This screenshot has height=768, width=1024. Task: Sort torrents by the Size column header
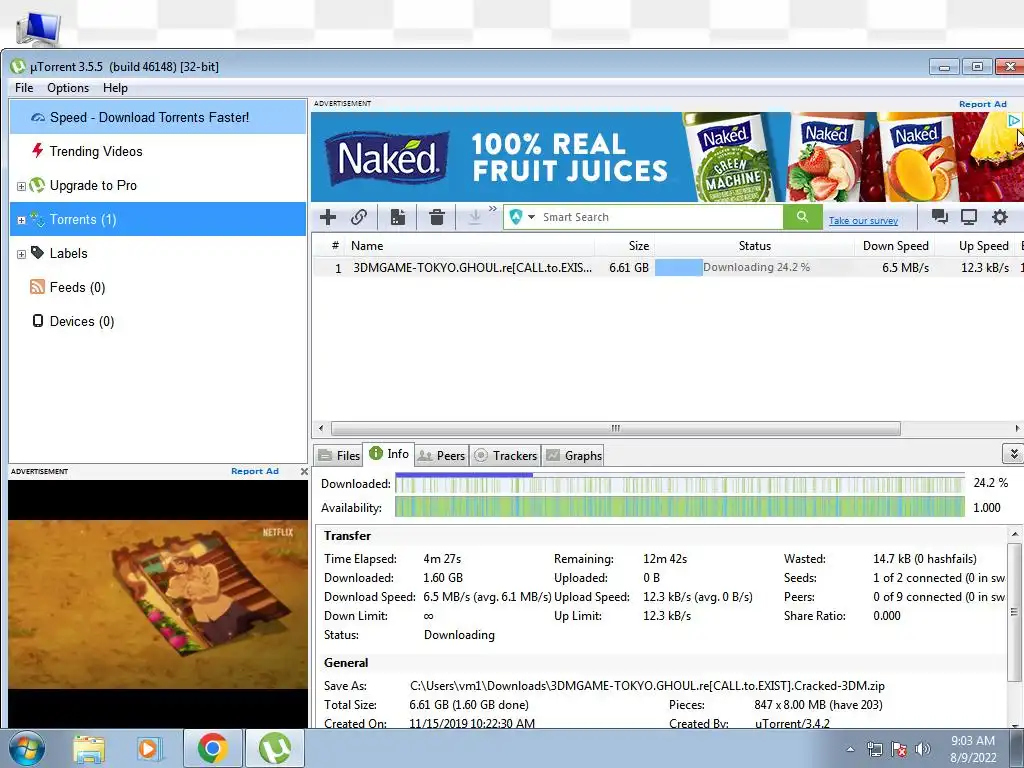point(624,246)
